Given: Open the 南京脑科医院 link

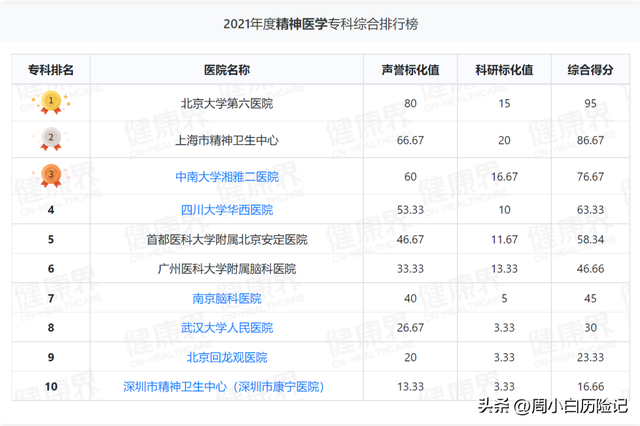Looking at the screenshot, I should click(x=227, y=298).
